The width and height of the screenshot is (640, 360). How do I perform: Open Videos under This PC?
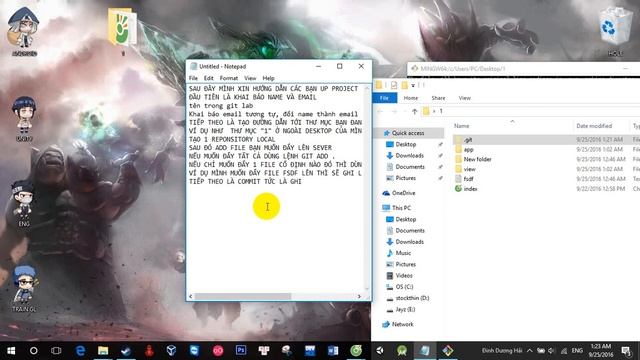[x=404, y=276]
